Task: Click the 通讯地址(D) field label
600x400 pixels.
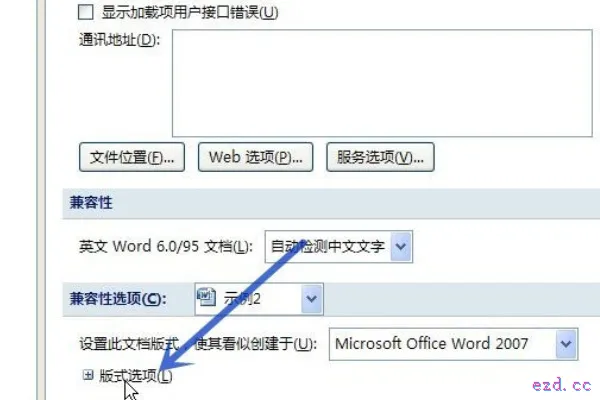Action: click(x=118, y=40)
